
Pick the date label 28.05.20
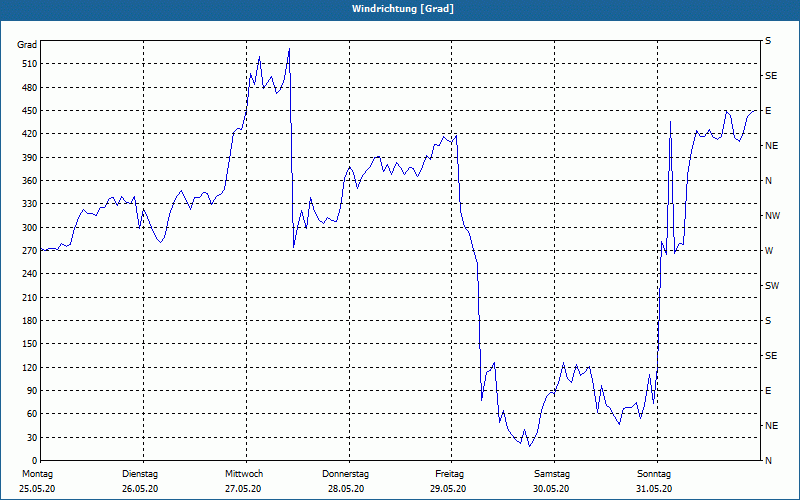346,489
